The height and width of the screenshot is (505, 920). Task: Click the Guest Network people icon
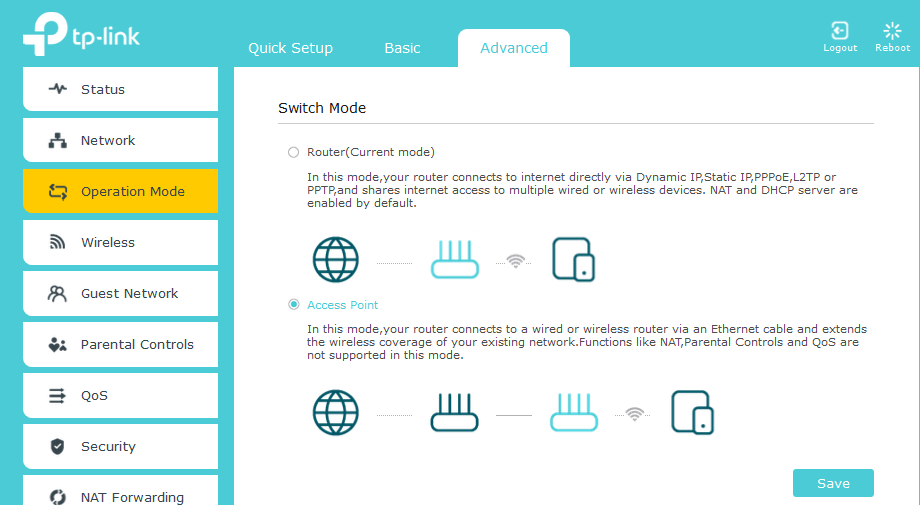point(58,294)
